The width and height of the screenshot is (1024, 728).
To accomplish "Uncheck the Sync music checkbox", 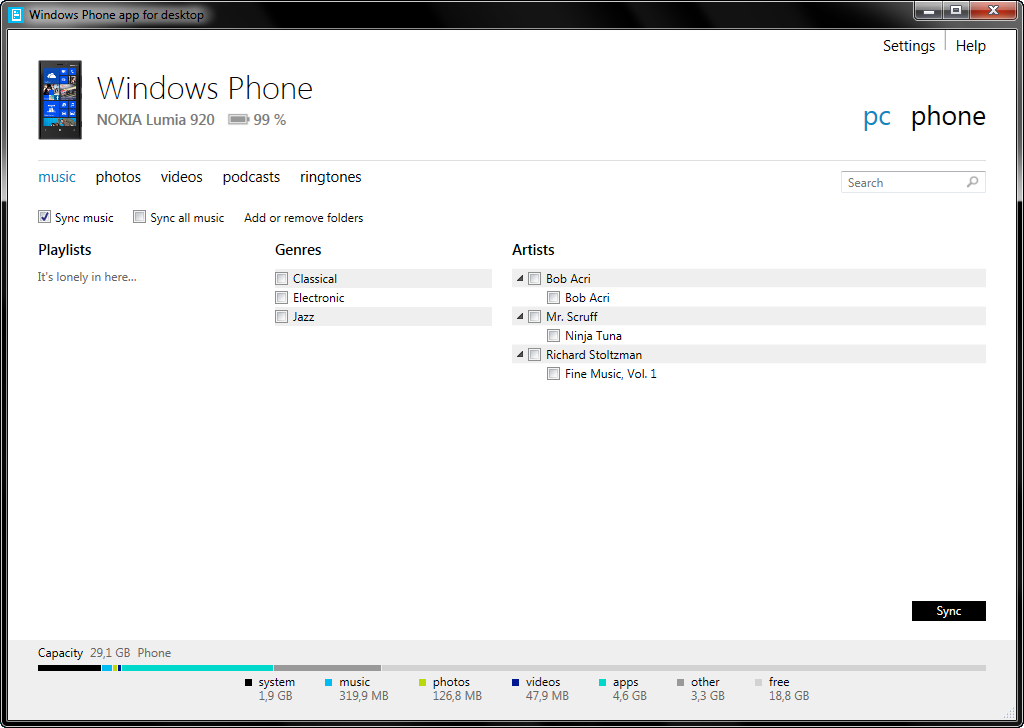I will [x=44, y=217].
